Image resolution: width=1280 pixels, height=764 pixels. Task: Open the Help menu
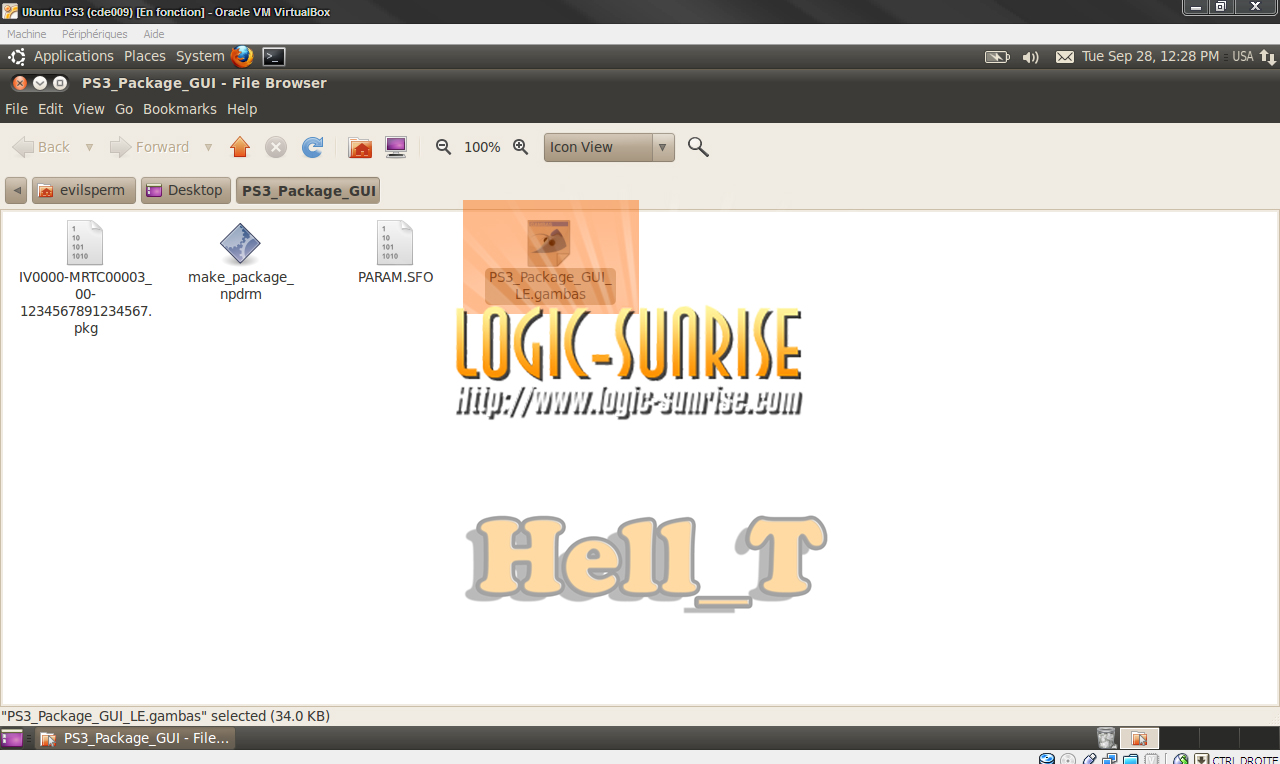click(242, 109)
